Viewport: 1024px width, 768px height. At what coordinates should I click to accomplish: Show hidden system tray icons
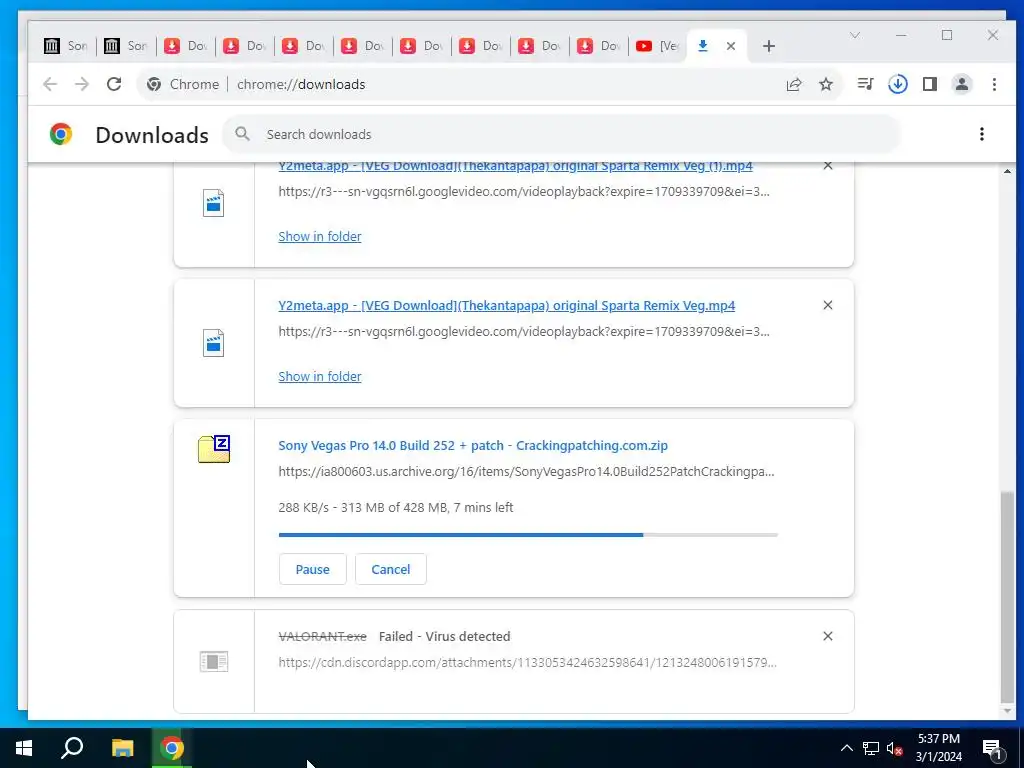[846, 748]
